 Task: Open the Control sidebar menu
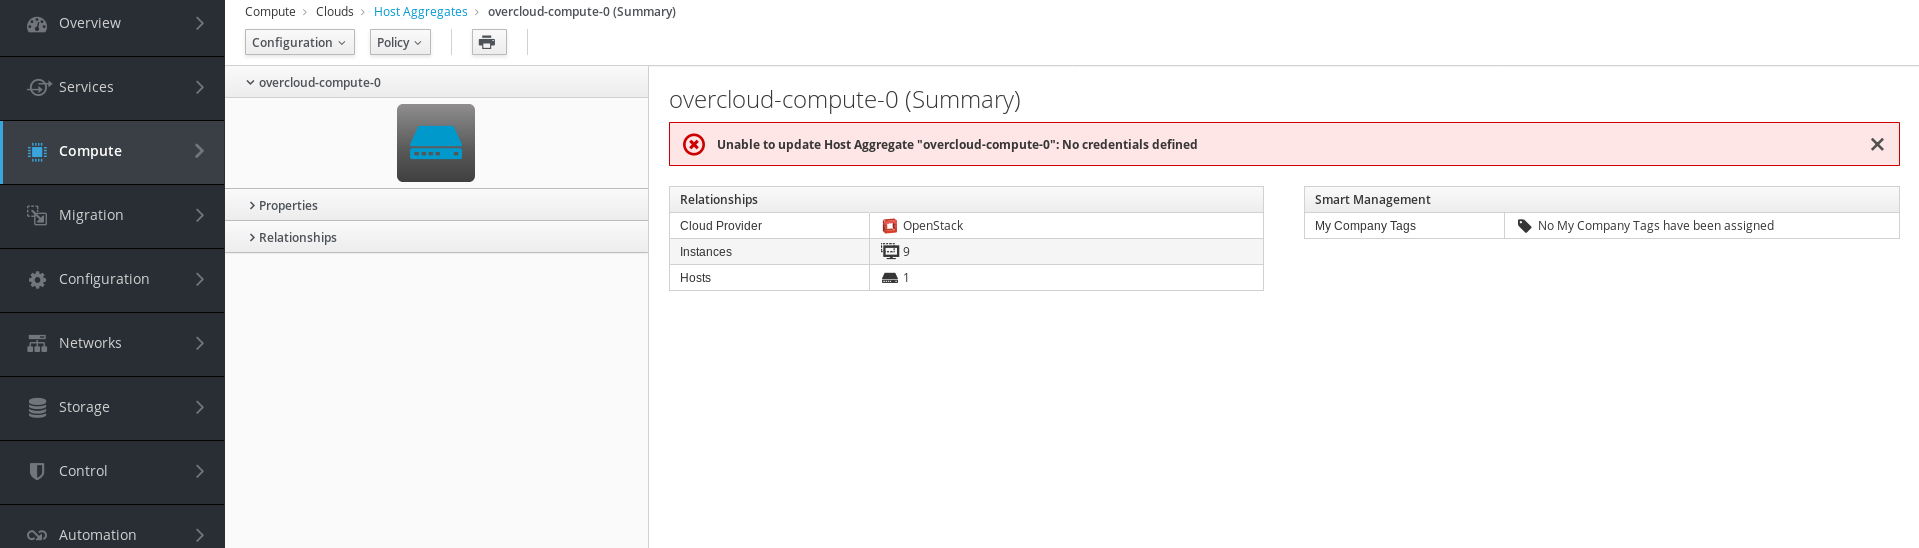click(112, 472)
